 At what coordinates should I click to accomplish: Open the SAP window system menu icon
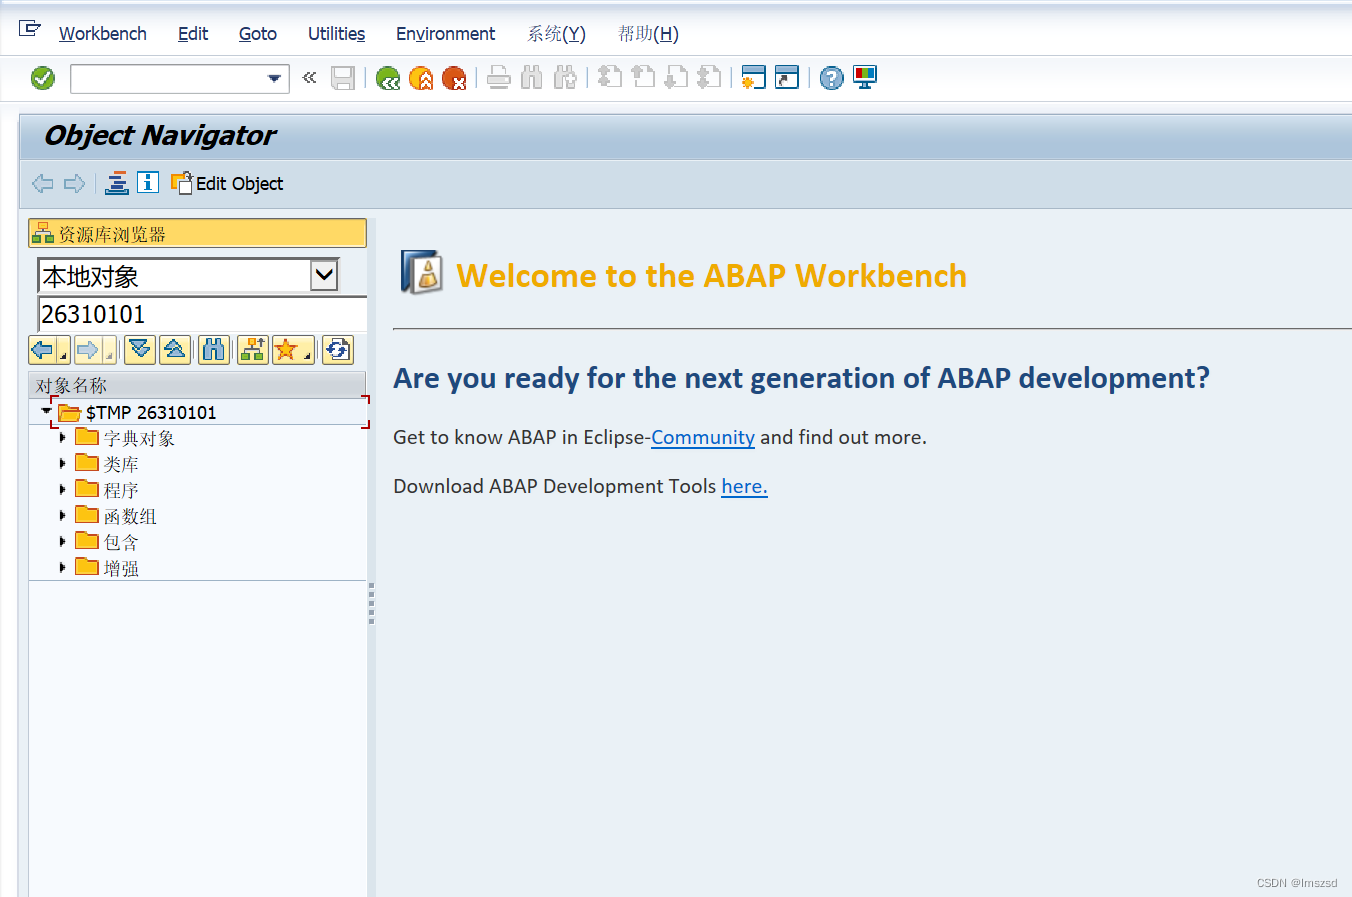pyautogui.click(x=30, y=29)
